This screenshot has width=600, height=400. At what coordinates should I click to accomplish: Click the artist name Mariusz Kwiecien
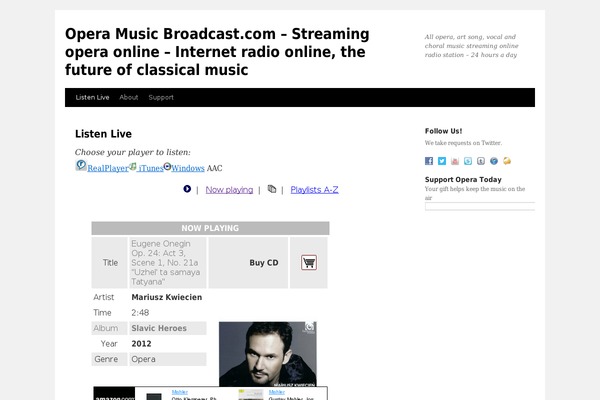tap(166, 297)
